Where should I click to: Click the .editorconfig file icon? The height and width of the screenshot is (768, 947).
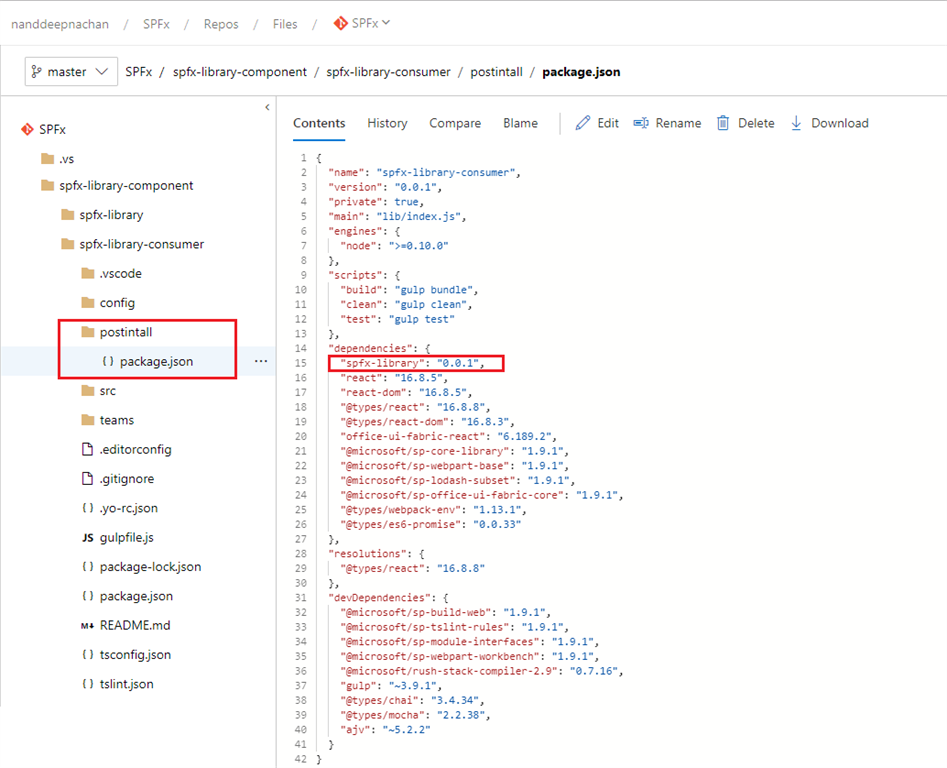click(x=88, y=449)
